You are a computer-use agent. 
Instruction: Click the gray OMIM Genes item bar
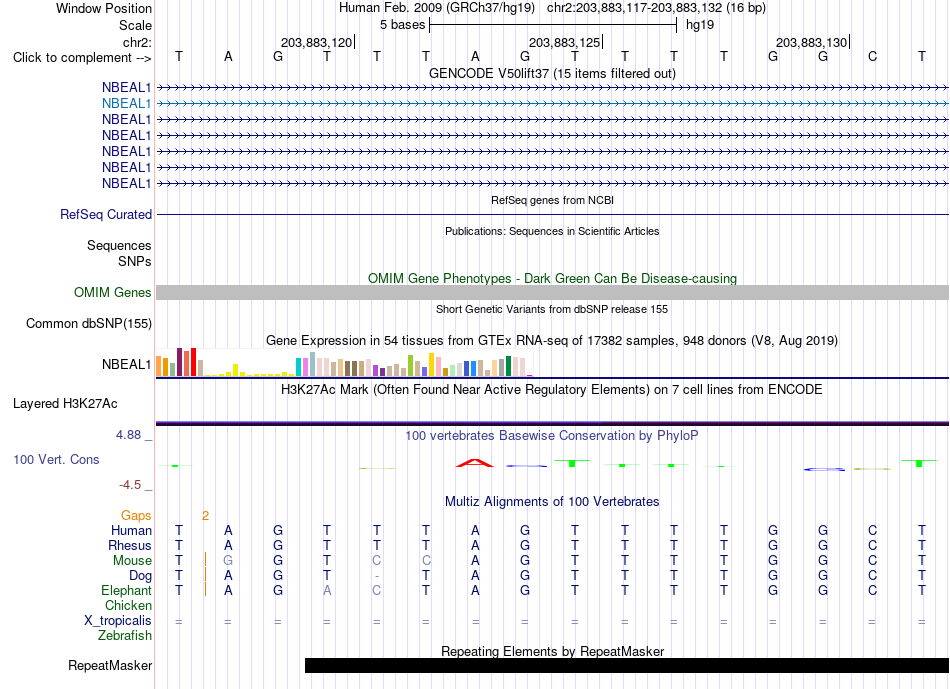552,293
